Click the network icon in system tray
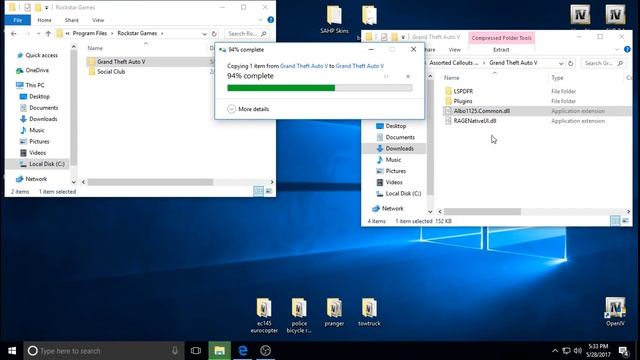The image size is (640, 360). click(567, 351)
